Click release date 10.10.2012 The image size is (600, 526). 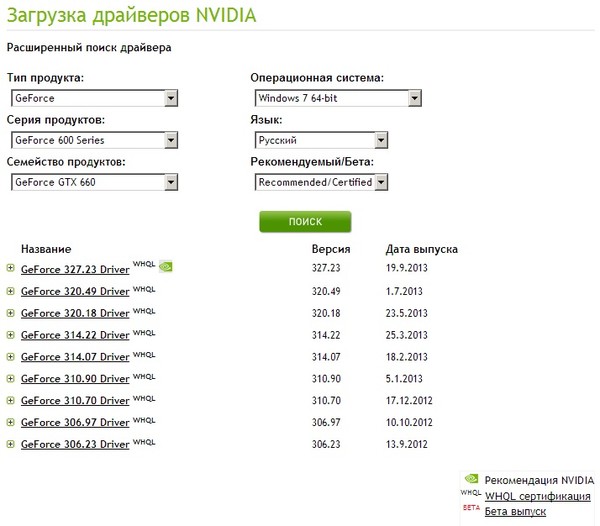coord(409,422)
